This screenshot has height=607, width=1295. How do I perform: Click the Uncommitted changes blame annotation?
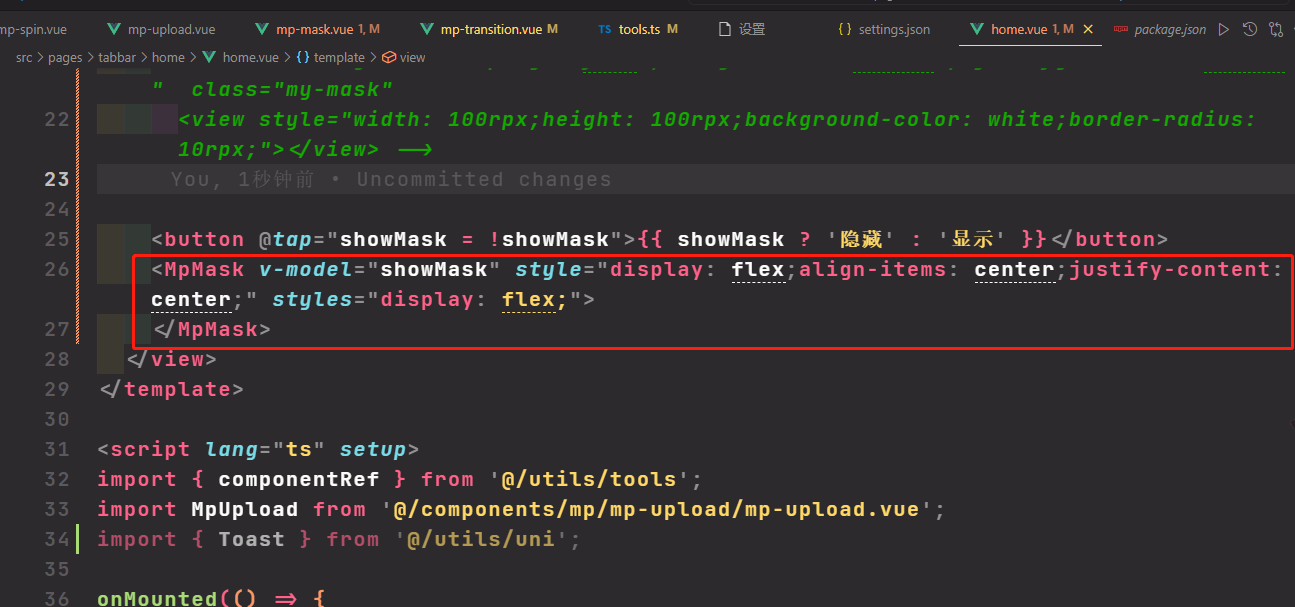(390, 180)
